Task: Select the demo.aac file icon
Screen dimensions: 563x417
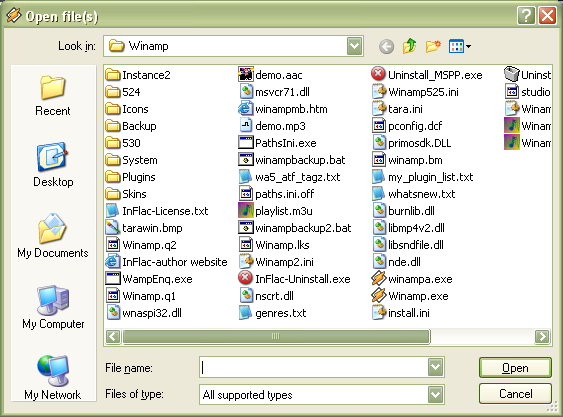Action: point(246,74)
